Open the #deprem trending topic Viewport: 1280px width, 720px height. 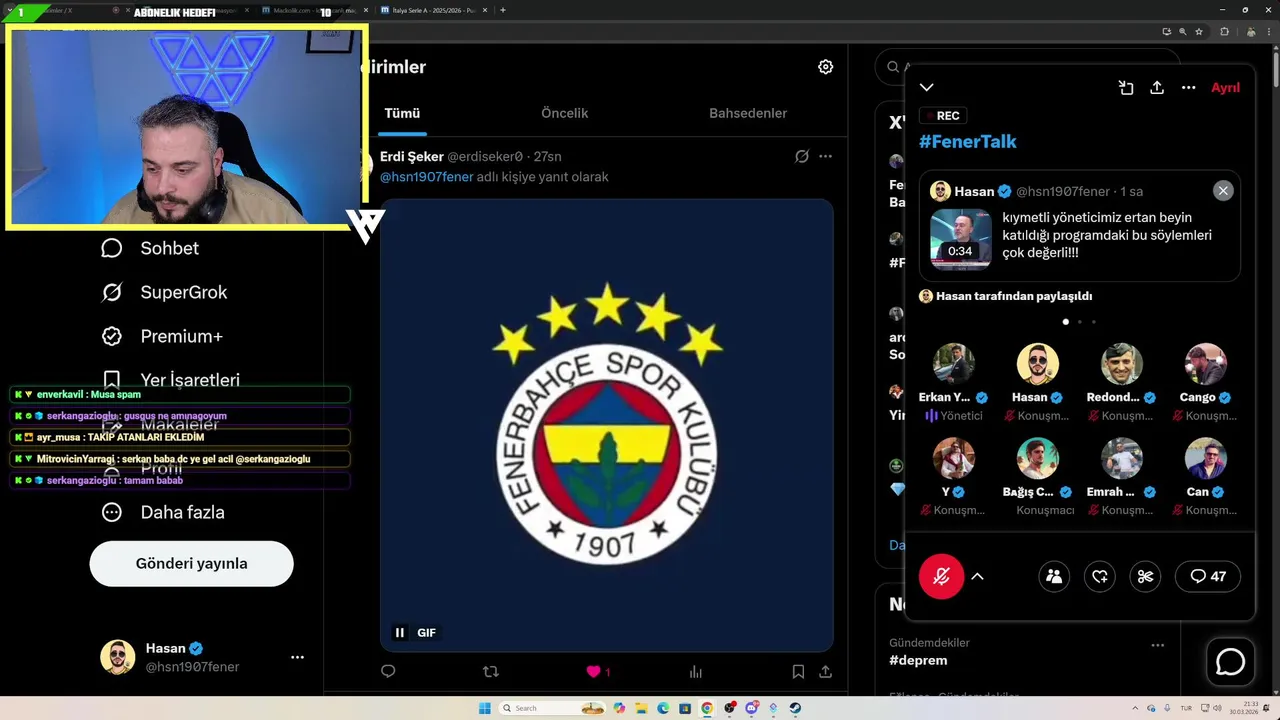click(x=918, y=660)
